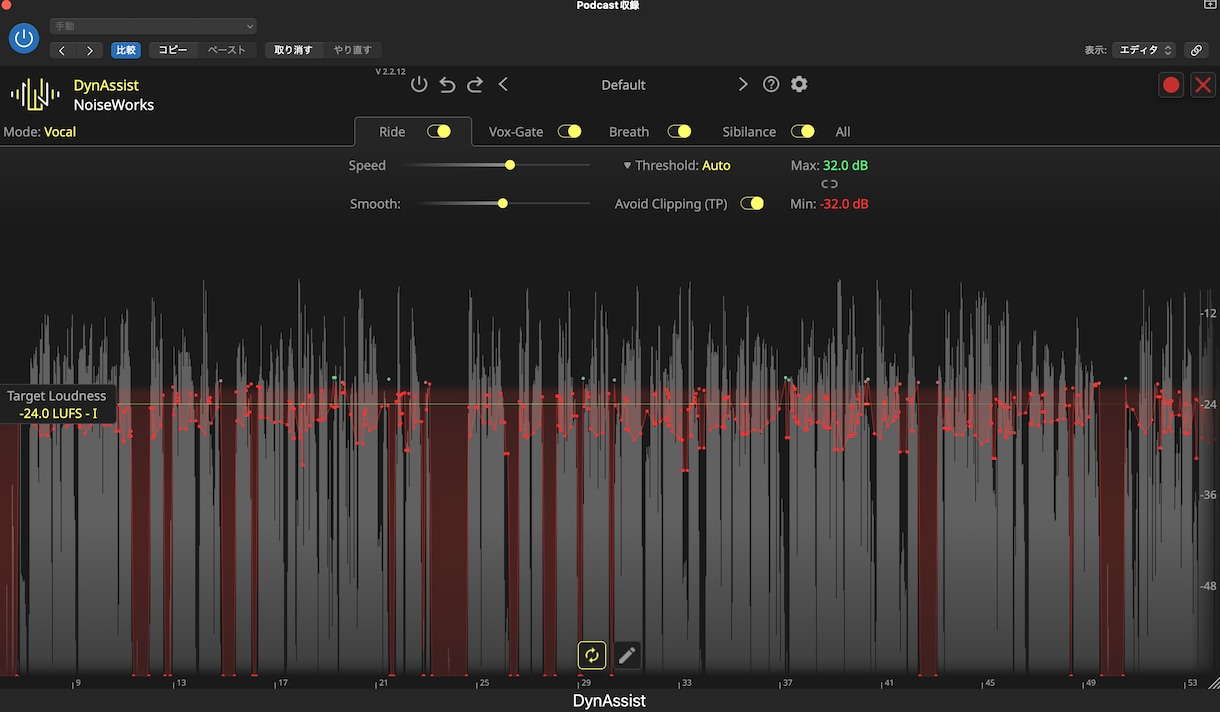
Task: Click the 取り消す undo button
Action: (293, 50)
